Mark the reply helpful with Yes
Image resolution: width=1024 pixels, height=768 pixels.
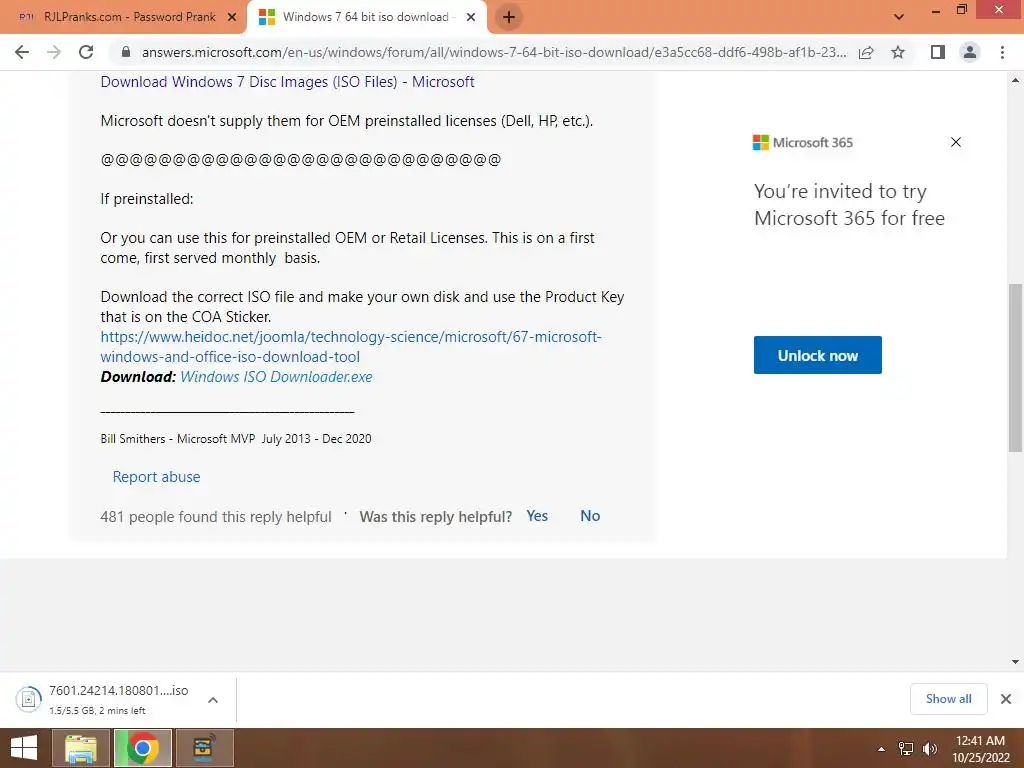[537, 516]
